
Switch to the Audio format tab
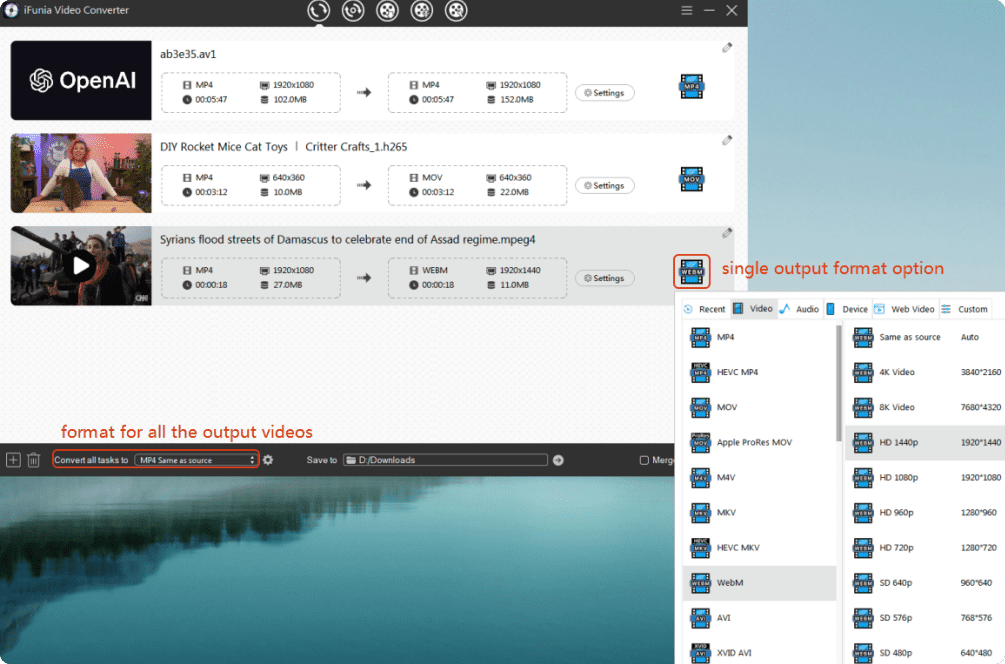coord(799,309)
